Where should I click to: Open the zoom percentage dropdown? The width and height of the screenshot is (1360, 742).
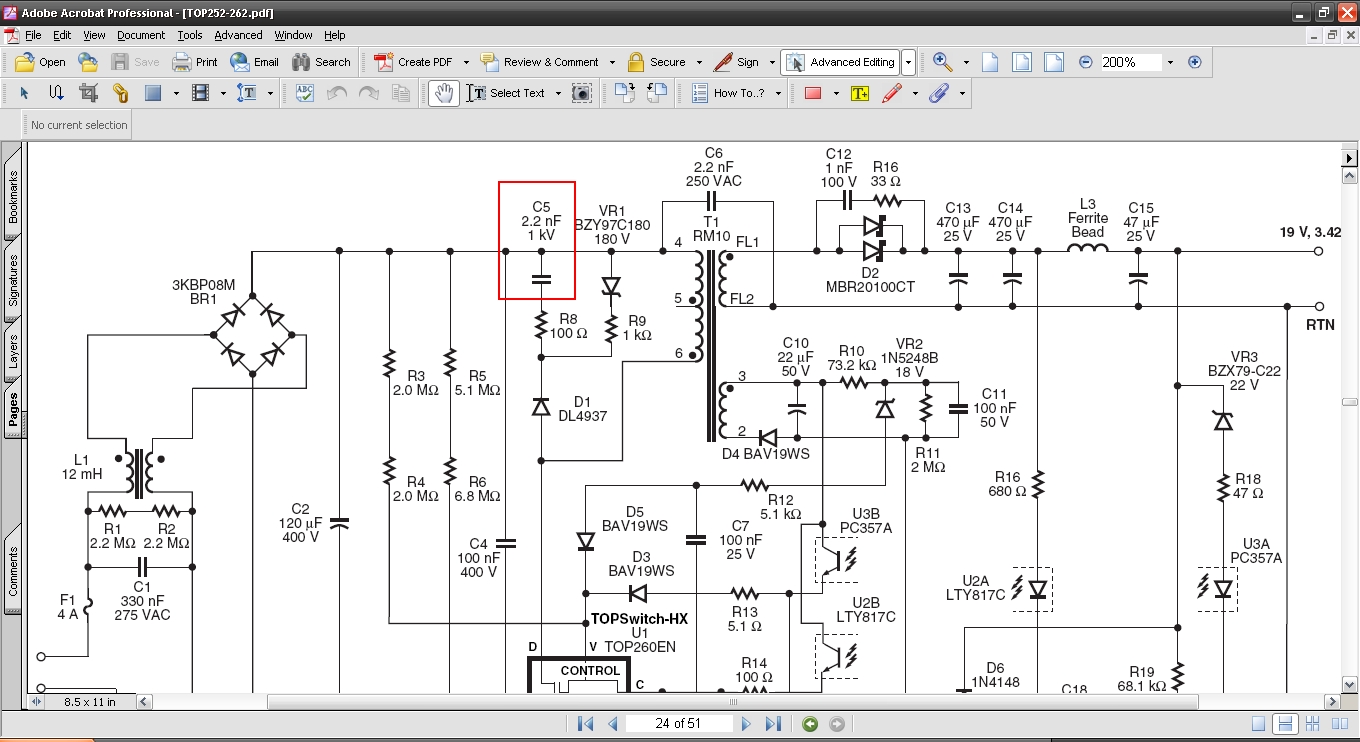[x=1169, y=62]
